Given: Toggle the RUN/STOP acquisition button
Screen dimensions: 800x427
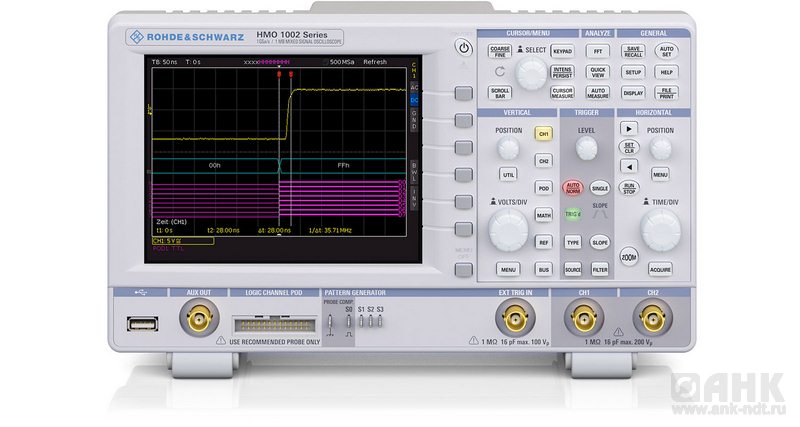Looking at the screenshot, I should click(629, 187).
